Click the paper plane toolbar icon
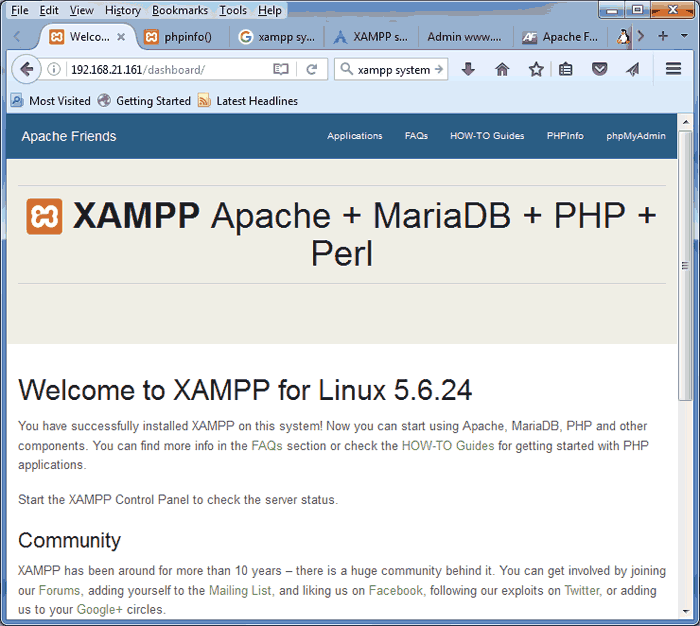 pyautogui.click(x=633, y=69)
